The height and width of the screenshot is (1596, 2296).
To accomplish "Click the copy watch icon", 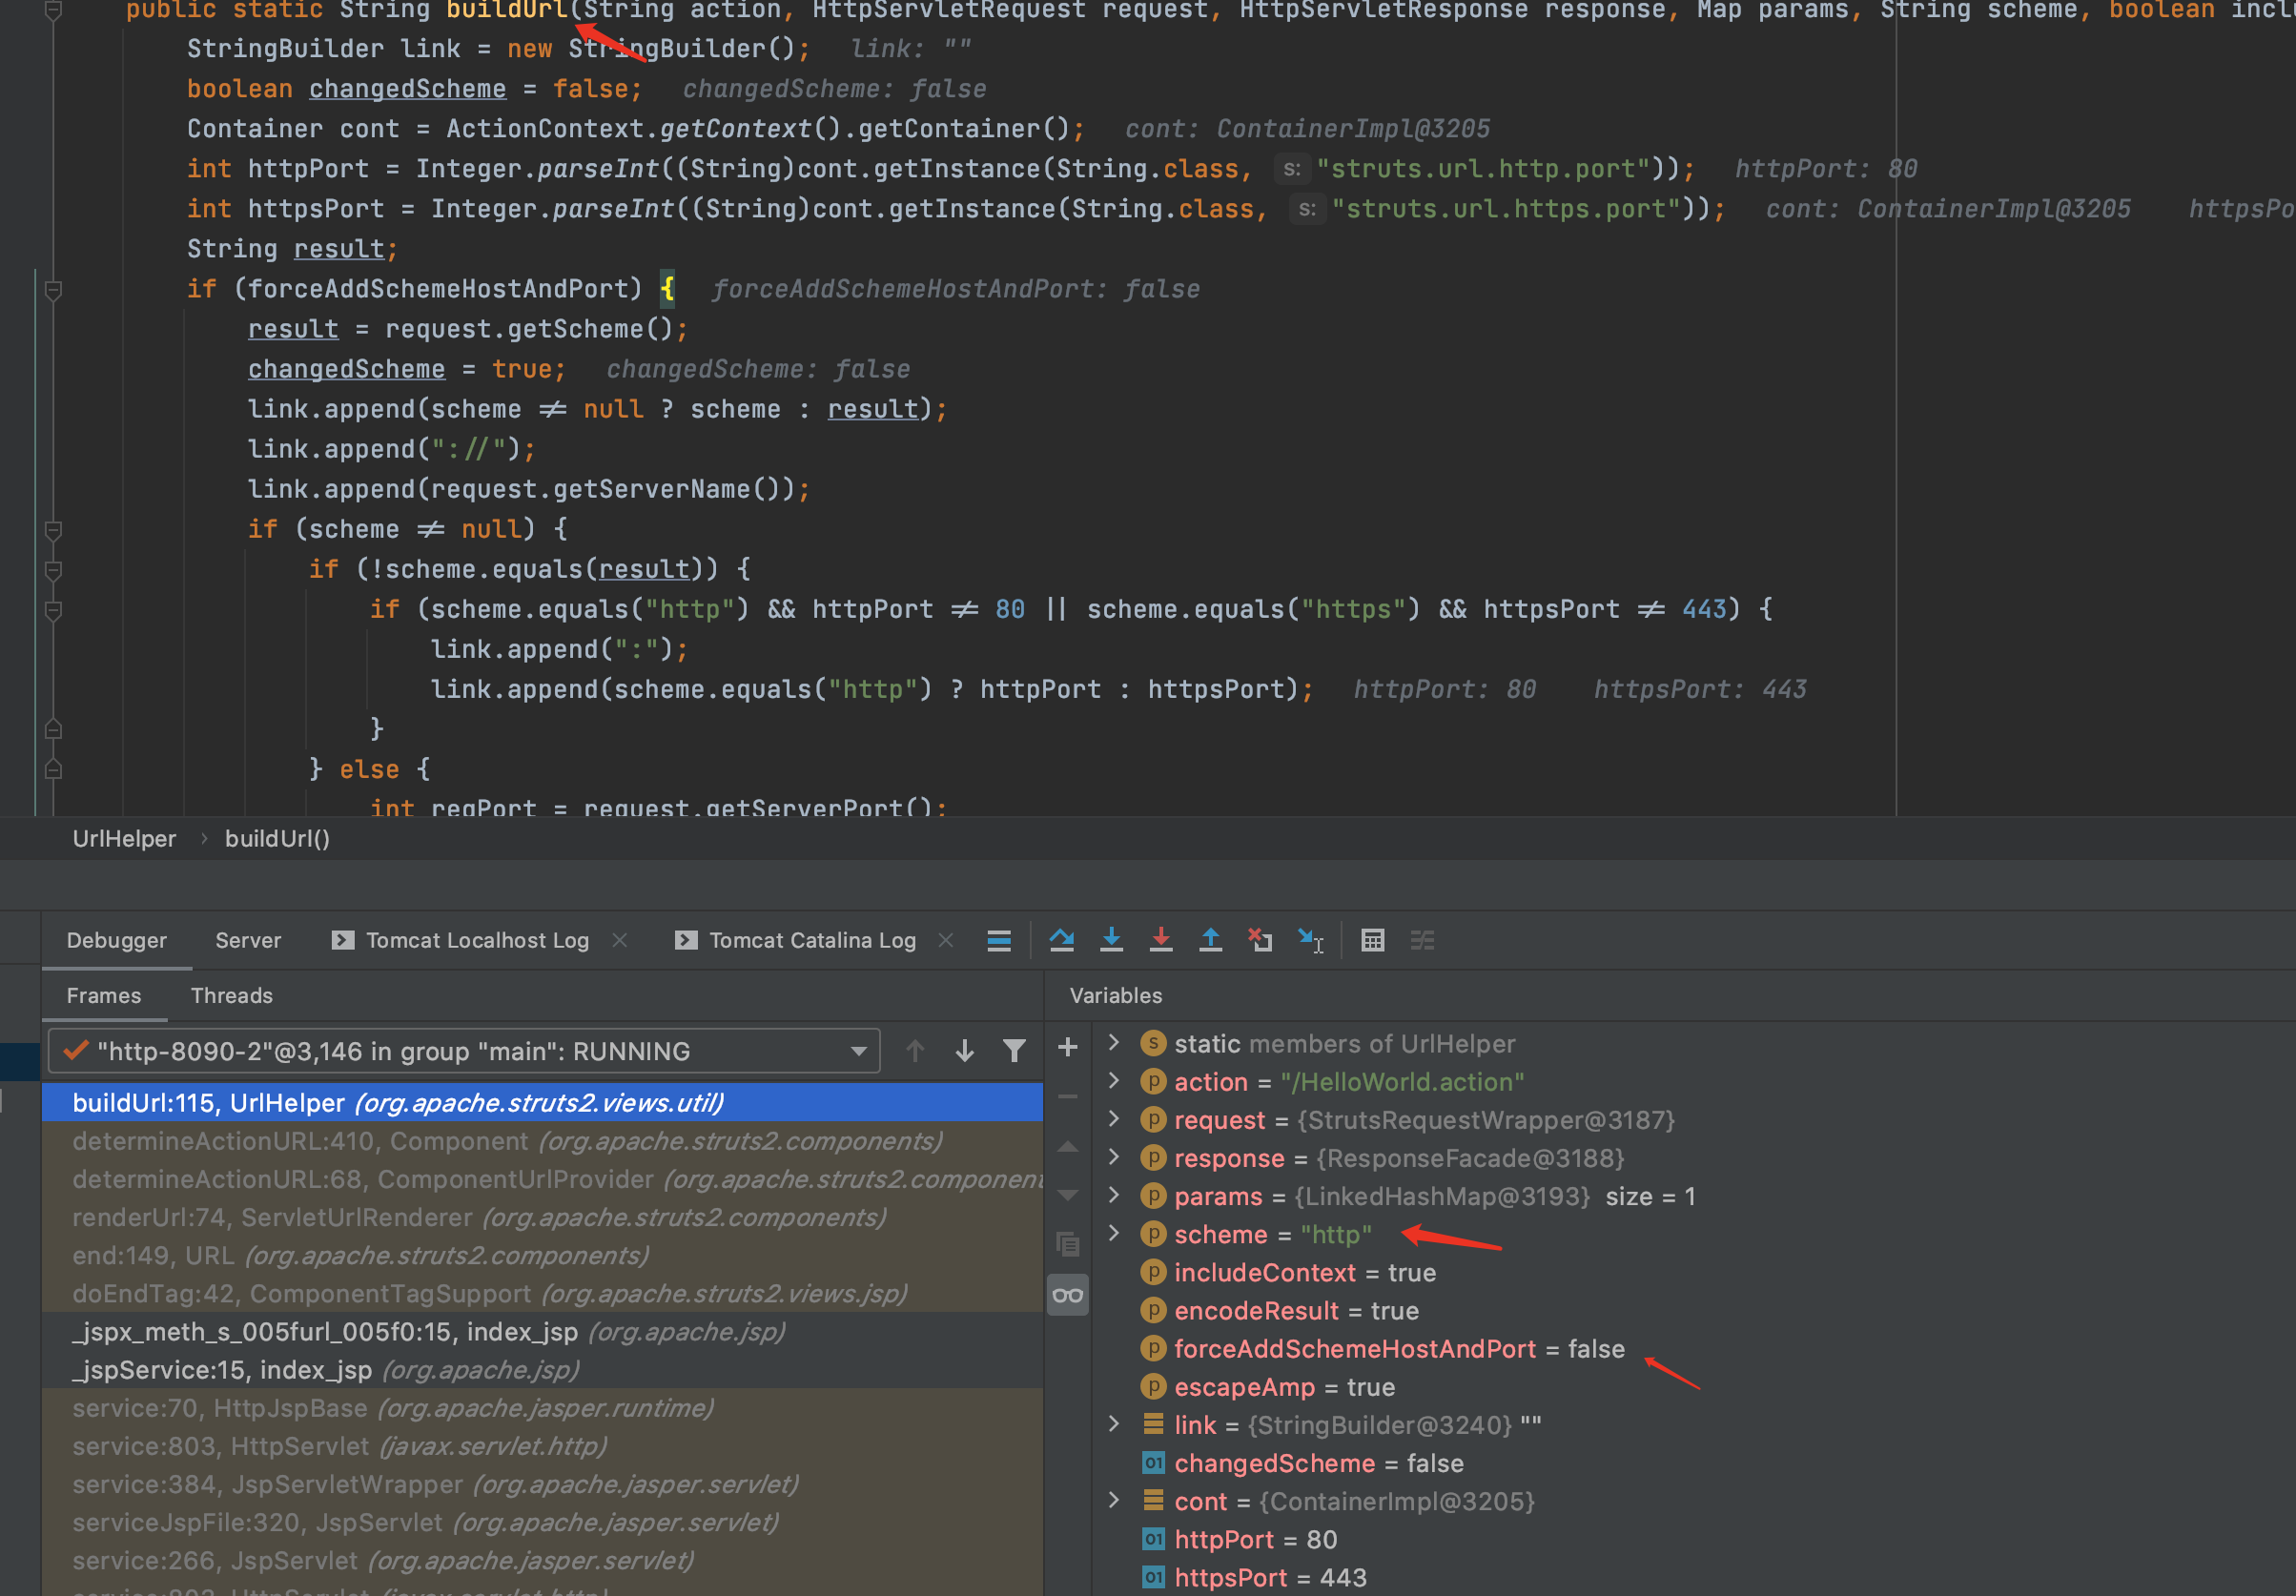I will pyautogui.click(x=1067, y=1244).
